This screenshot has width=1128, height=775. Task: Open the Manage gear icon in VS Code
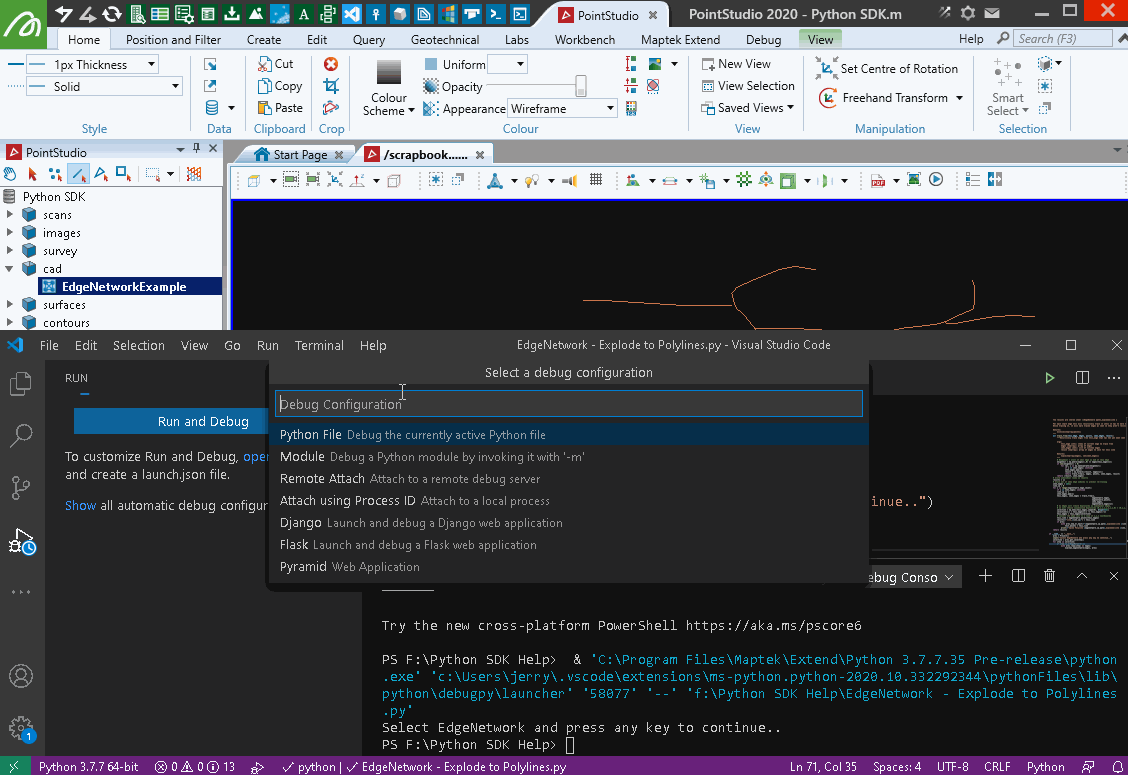click(21, 728)
